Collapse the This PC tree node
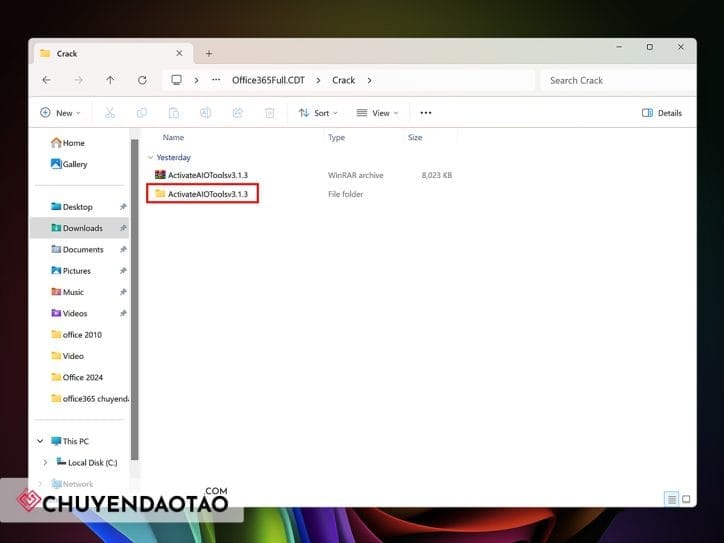This screenshot has width=724, height=543. click(40, 441)
